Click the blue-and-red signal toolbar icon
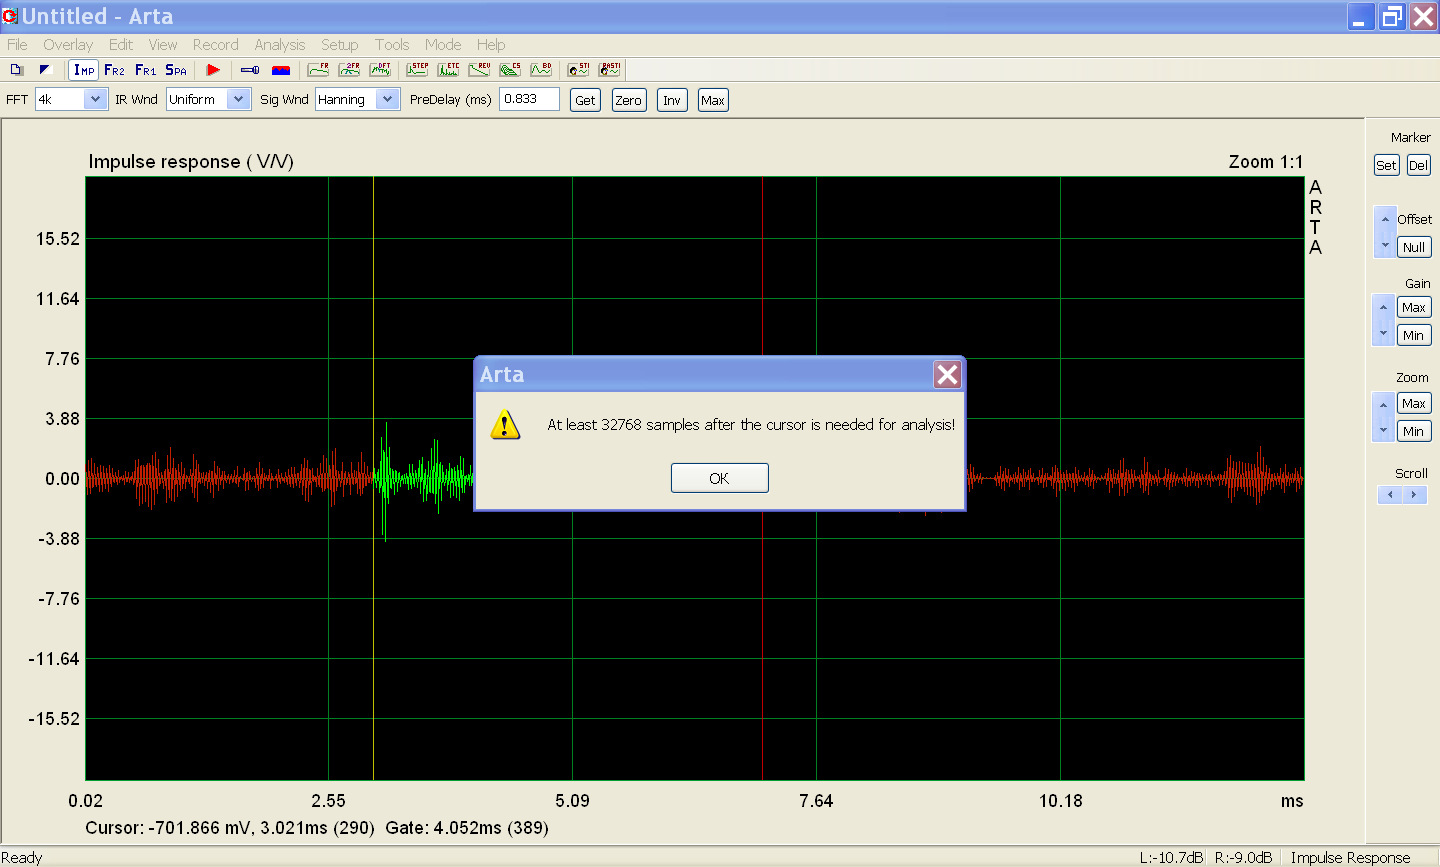1440x867 pixels. point(281,70)
